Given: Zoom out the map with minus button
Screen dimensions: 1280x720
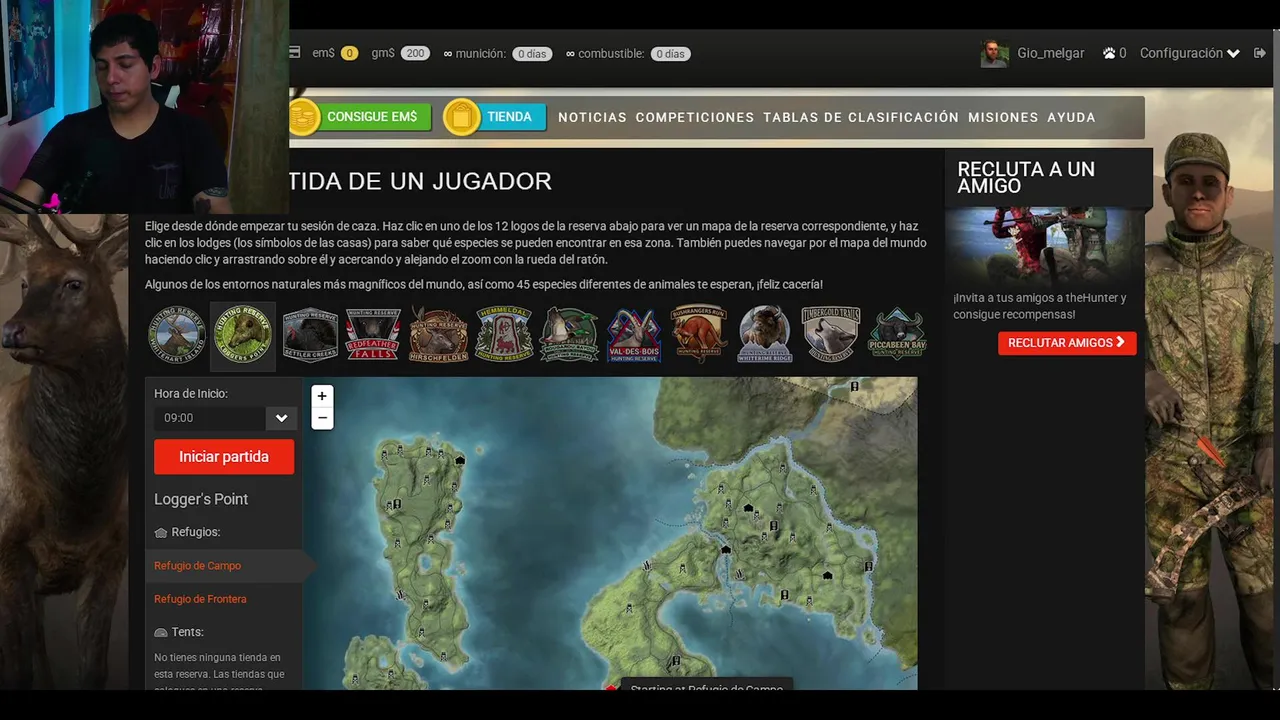Looking at the screenshot, I should 322,418.
